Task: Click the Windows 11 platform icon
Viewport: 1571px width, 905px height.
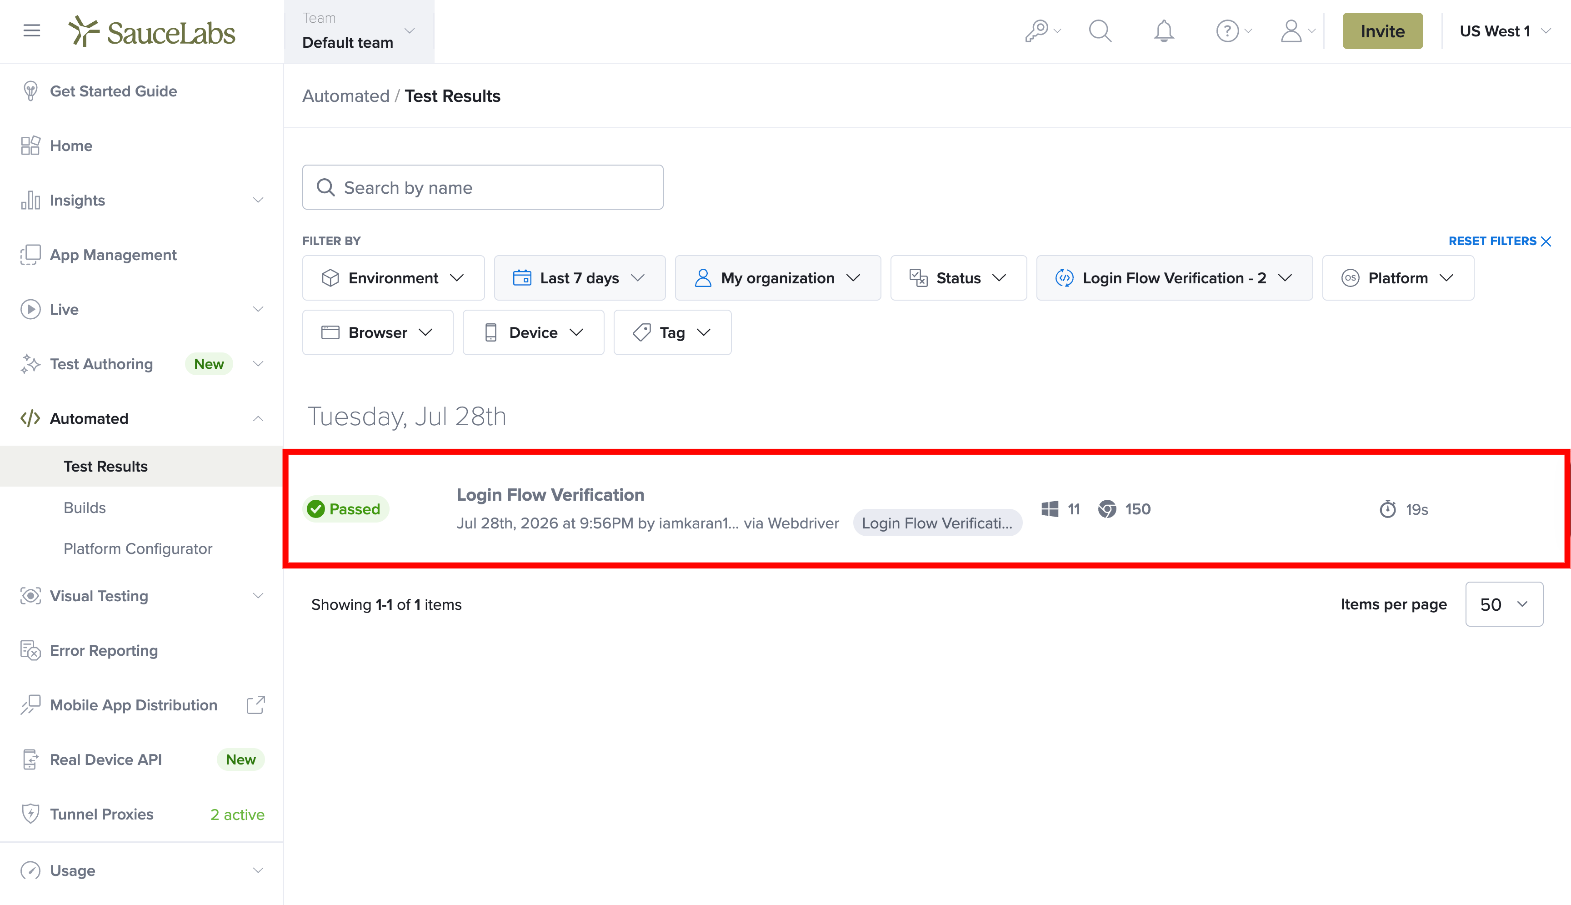Action: tap(1050, 509)
